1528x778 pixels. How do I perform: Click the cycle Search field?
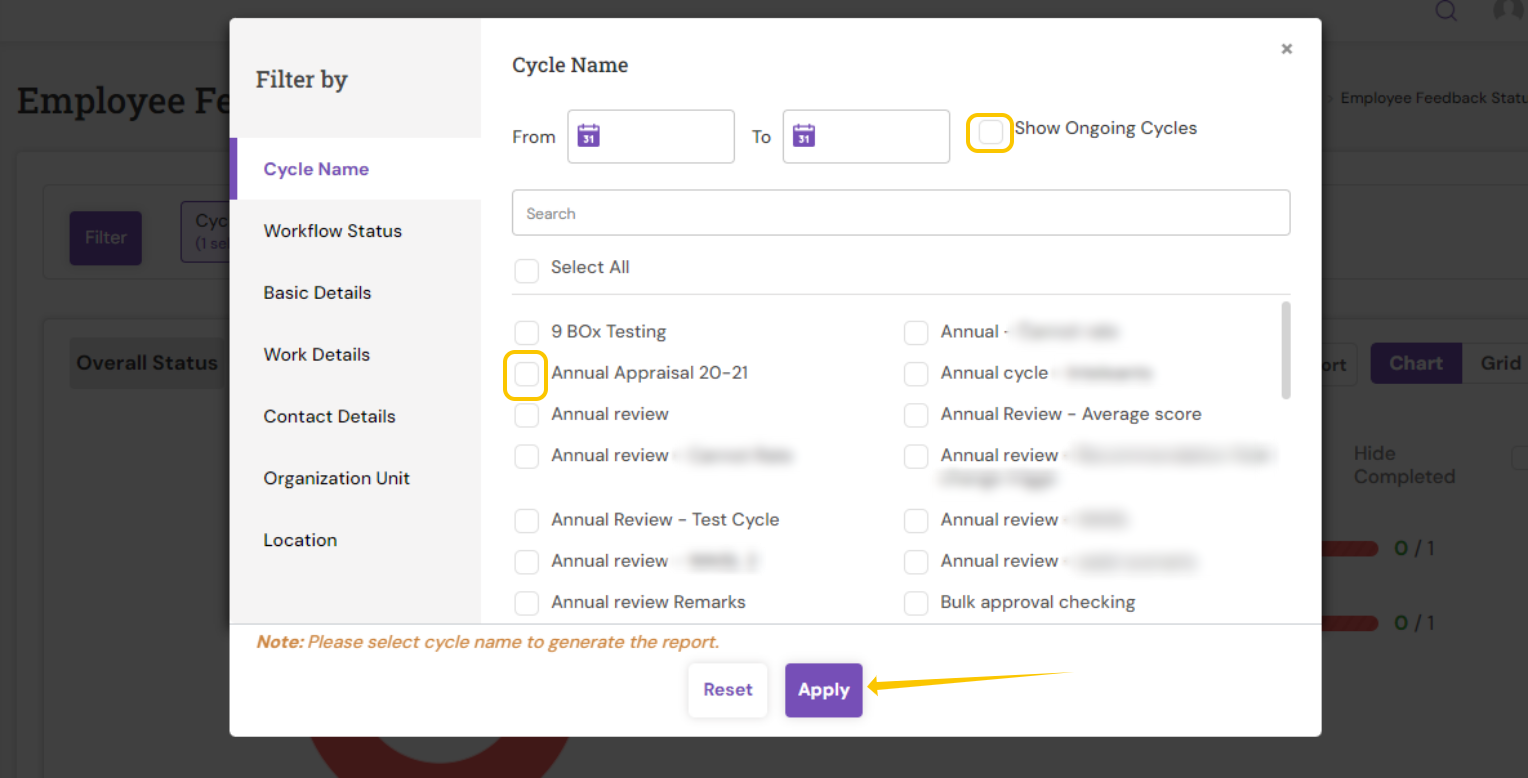coord(901,213)
